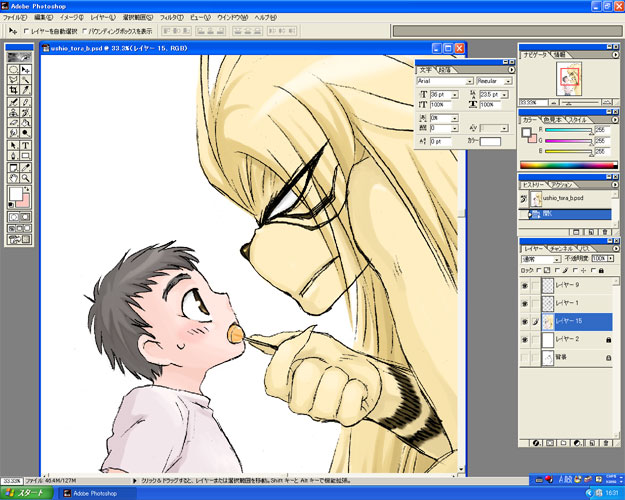Select the Slice tool

tap(25, 90)
